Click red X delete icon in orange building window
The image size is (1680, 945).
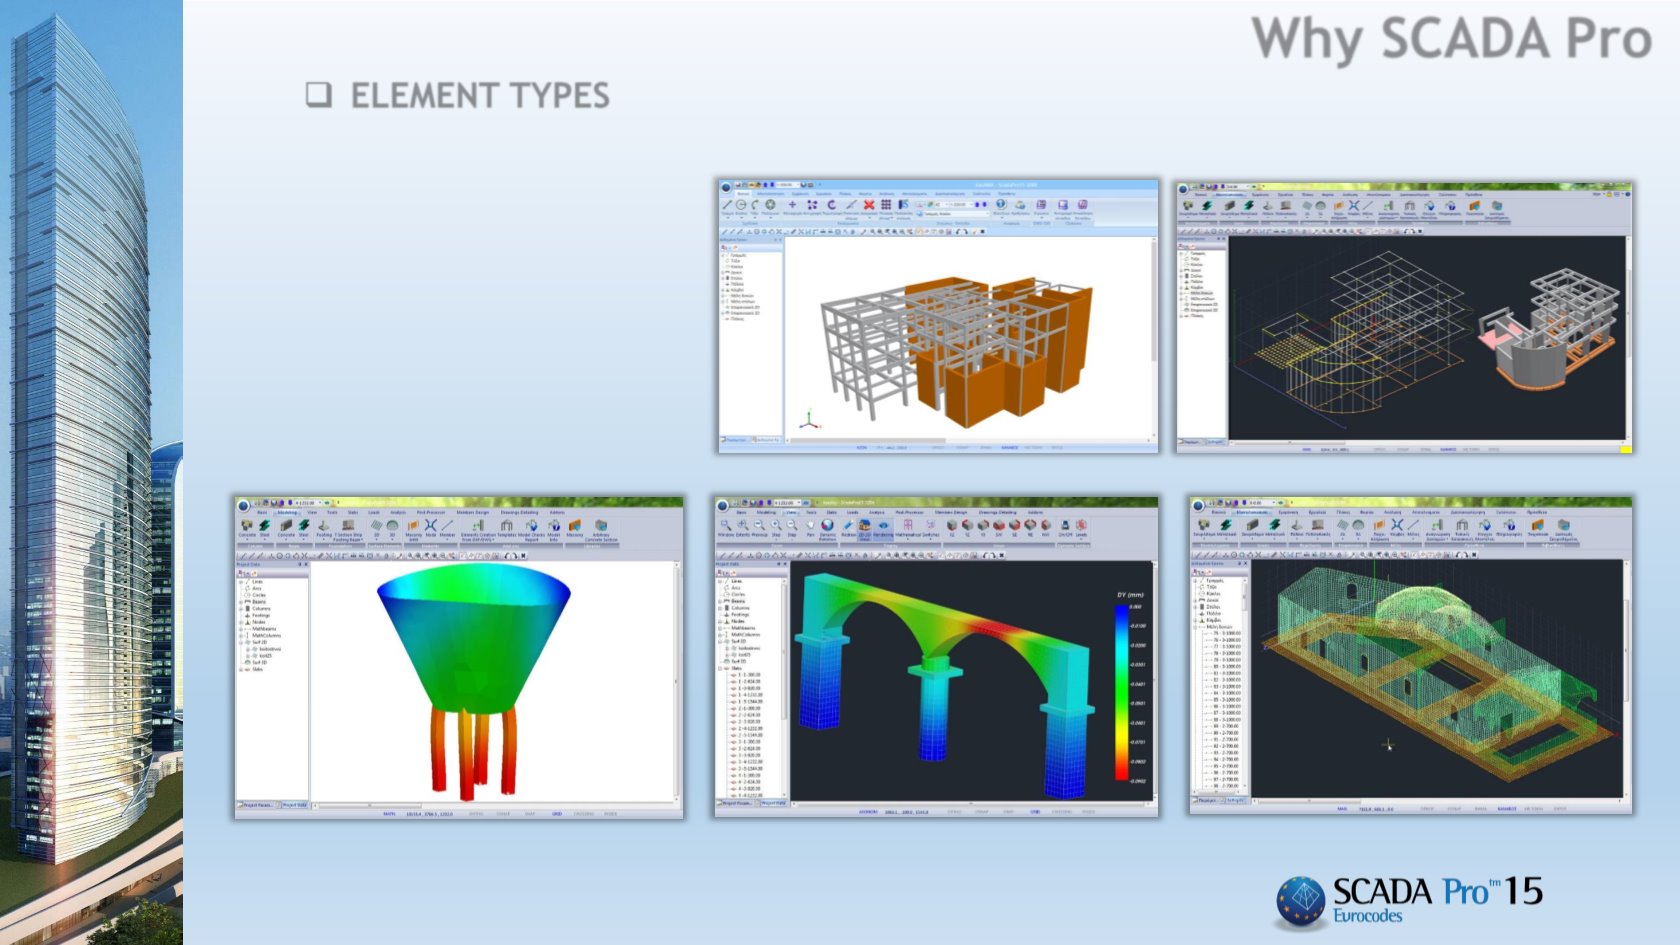[x=869, y=204]
